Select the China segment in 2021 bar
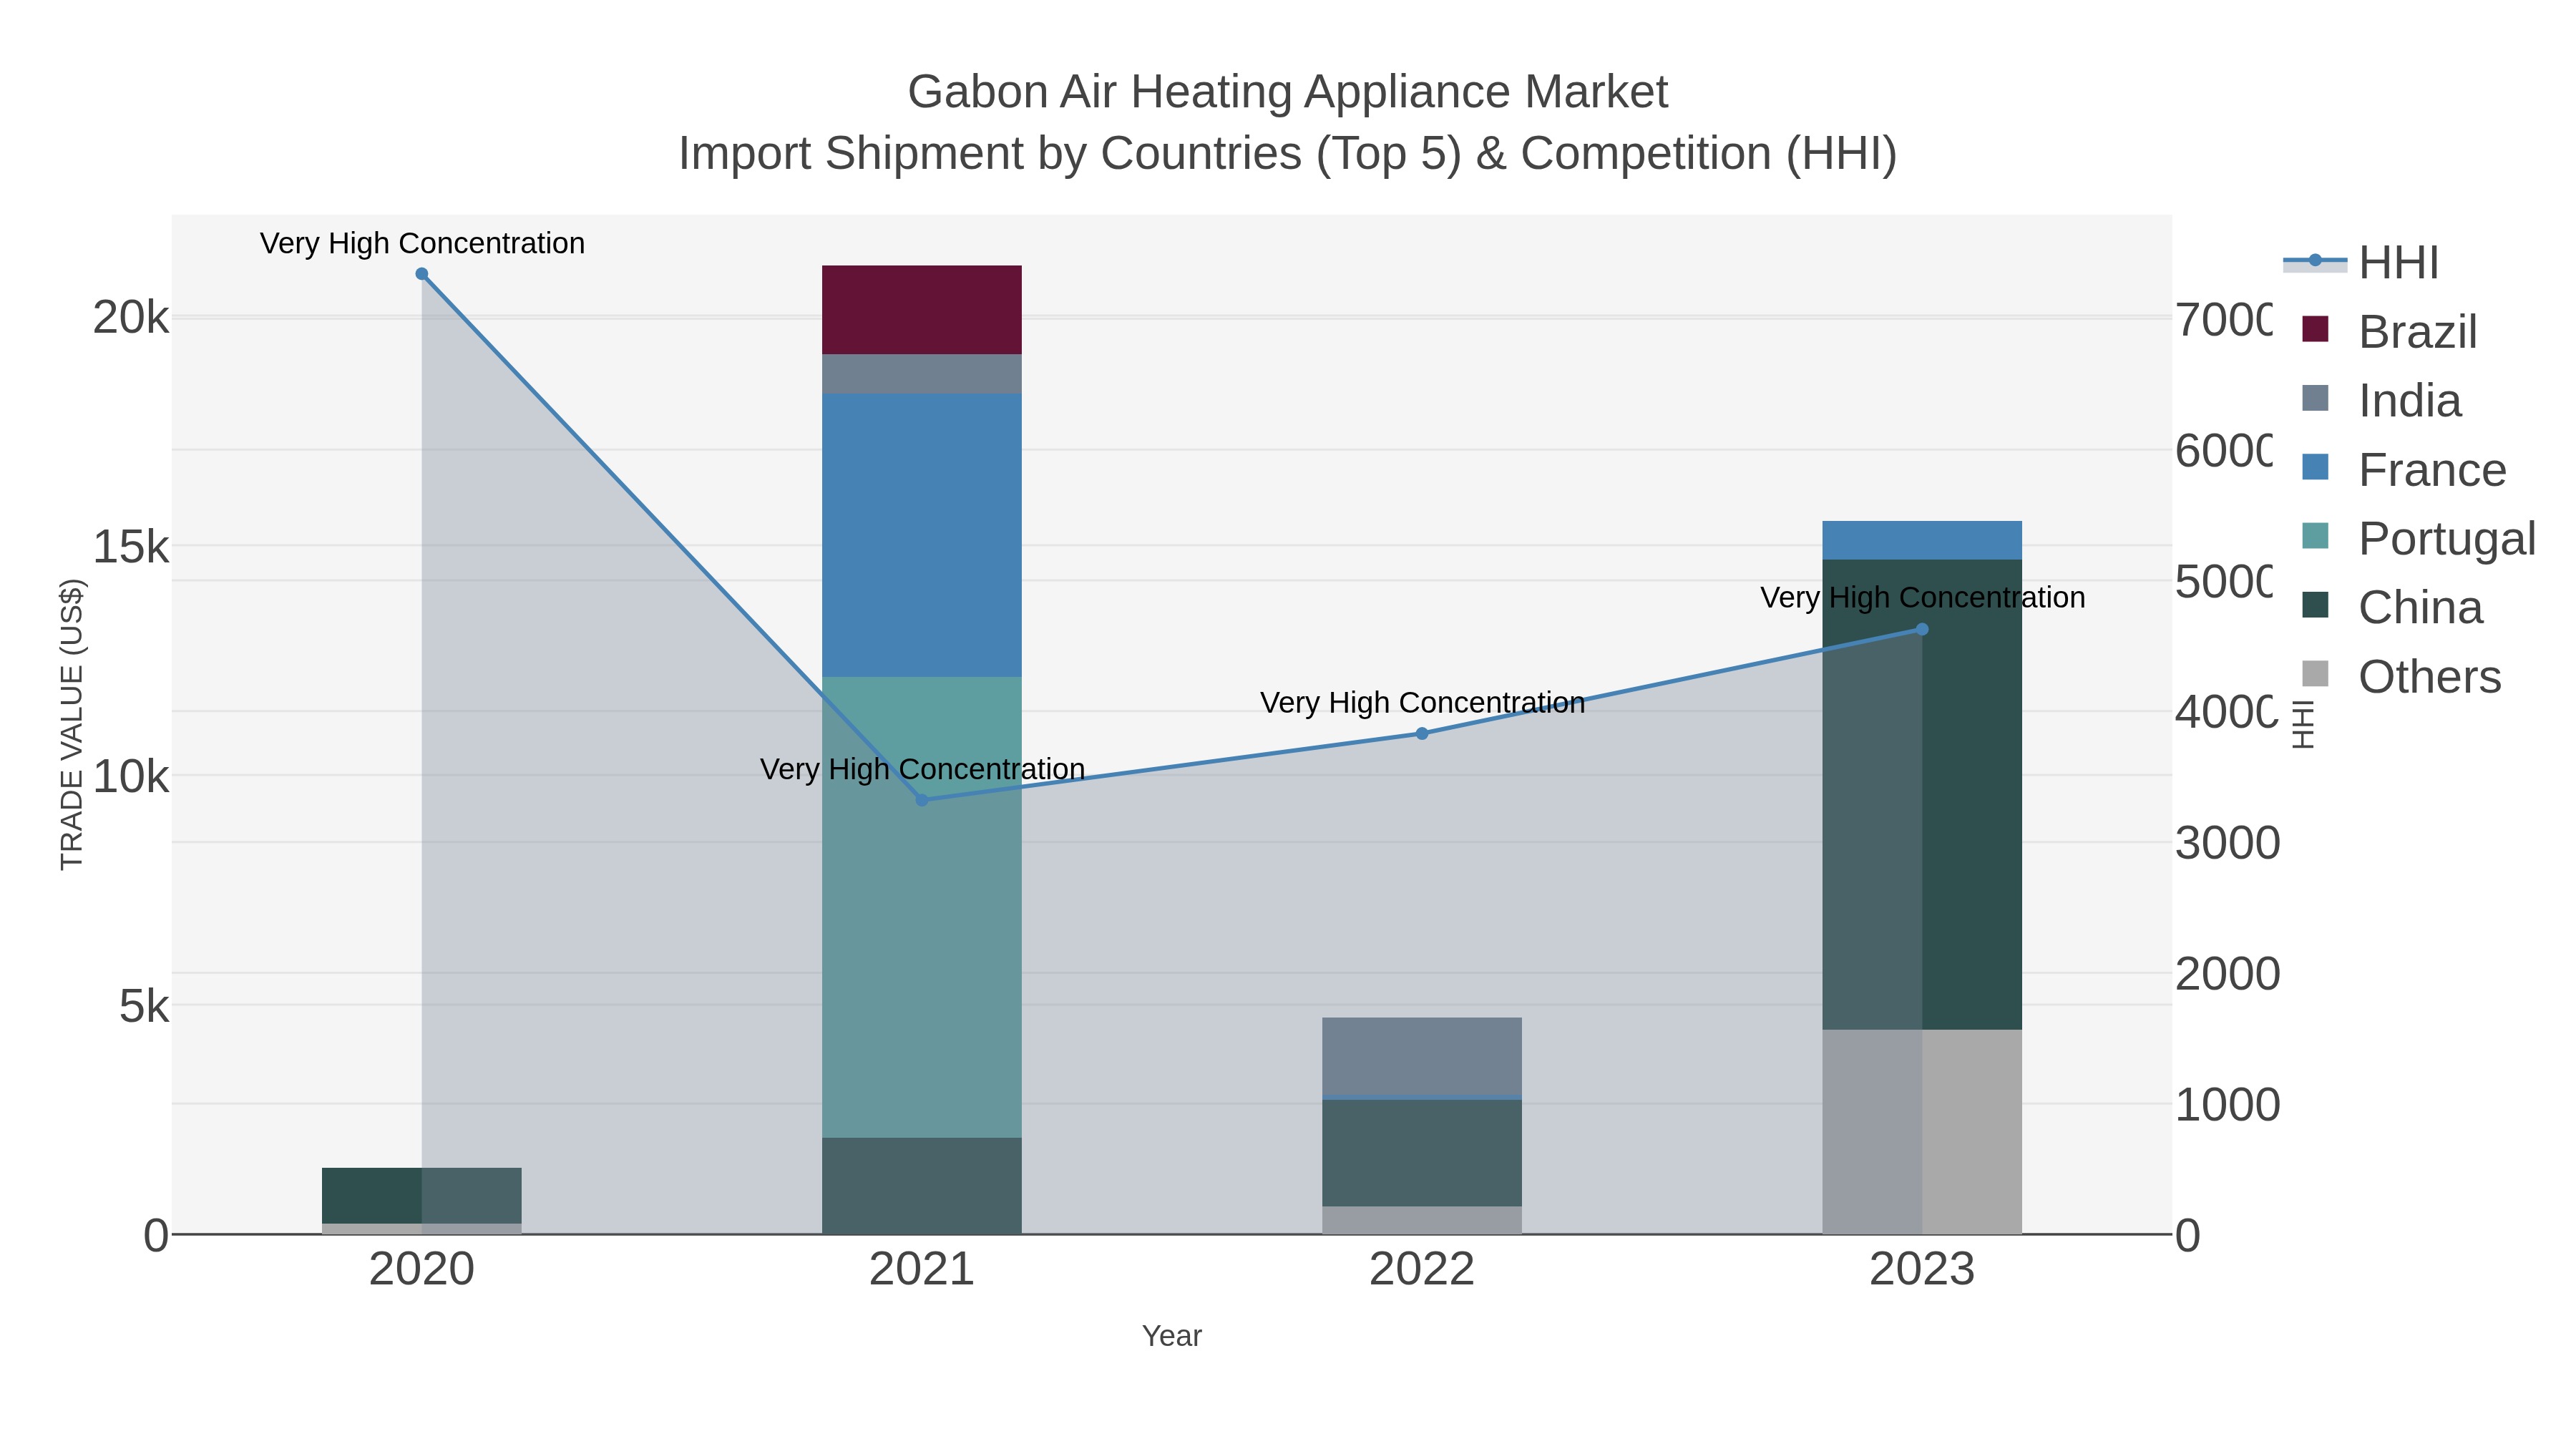This screenshot has width=2576, height=1449. point(922,1186)
